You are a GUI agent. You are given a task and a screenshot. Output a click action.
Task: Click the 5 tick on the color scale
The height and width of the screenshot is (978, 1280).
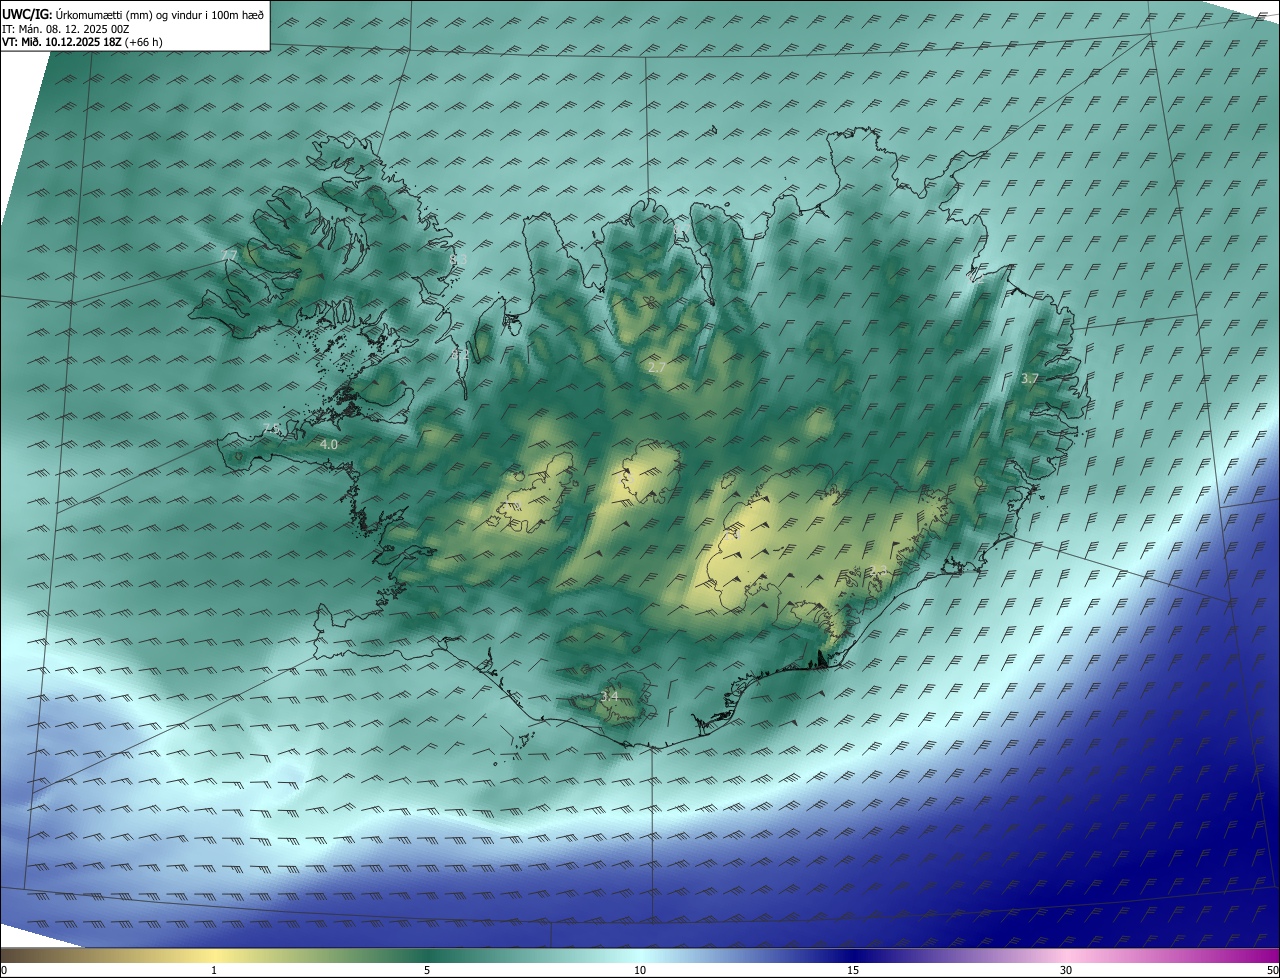pos(427,970)
